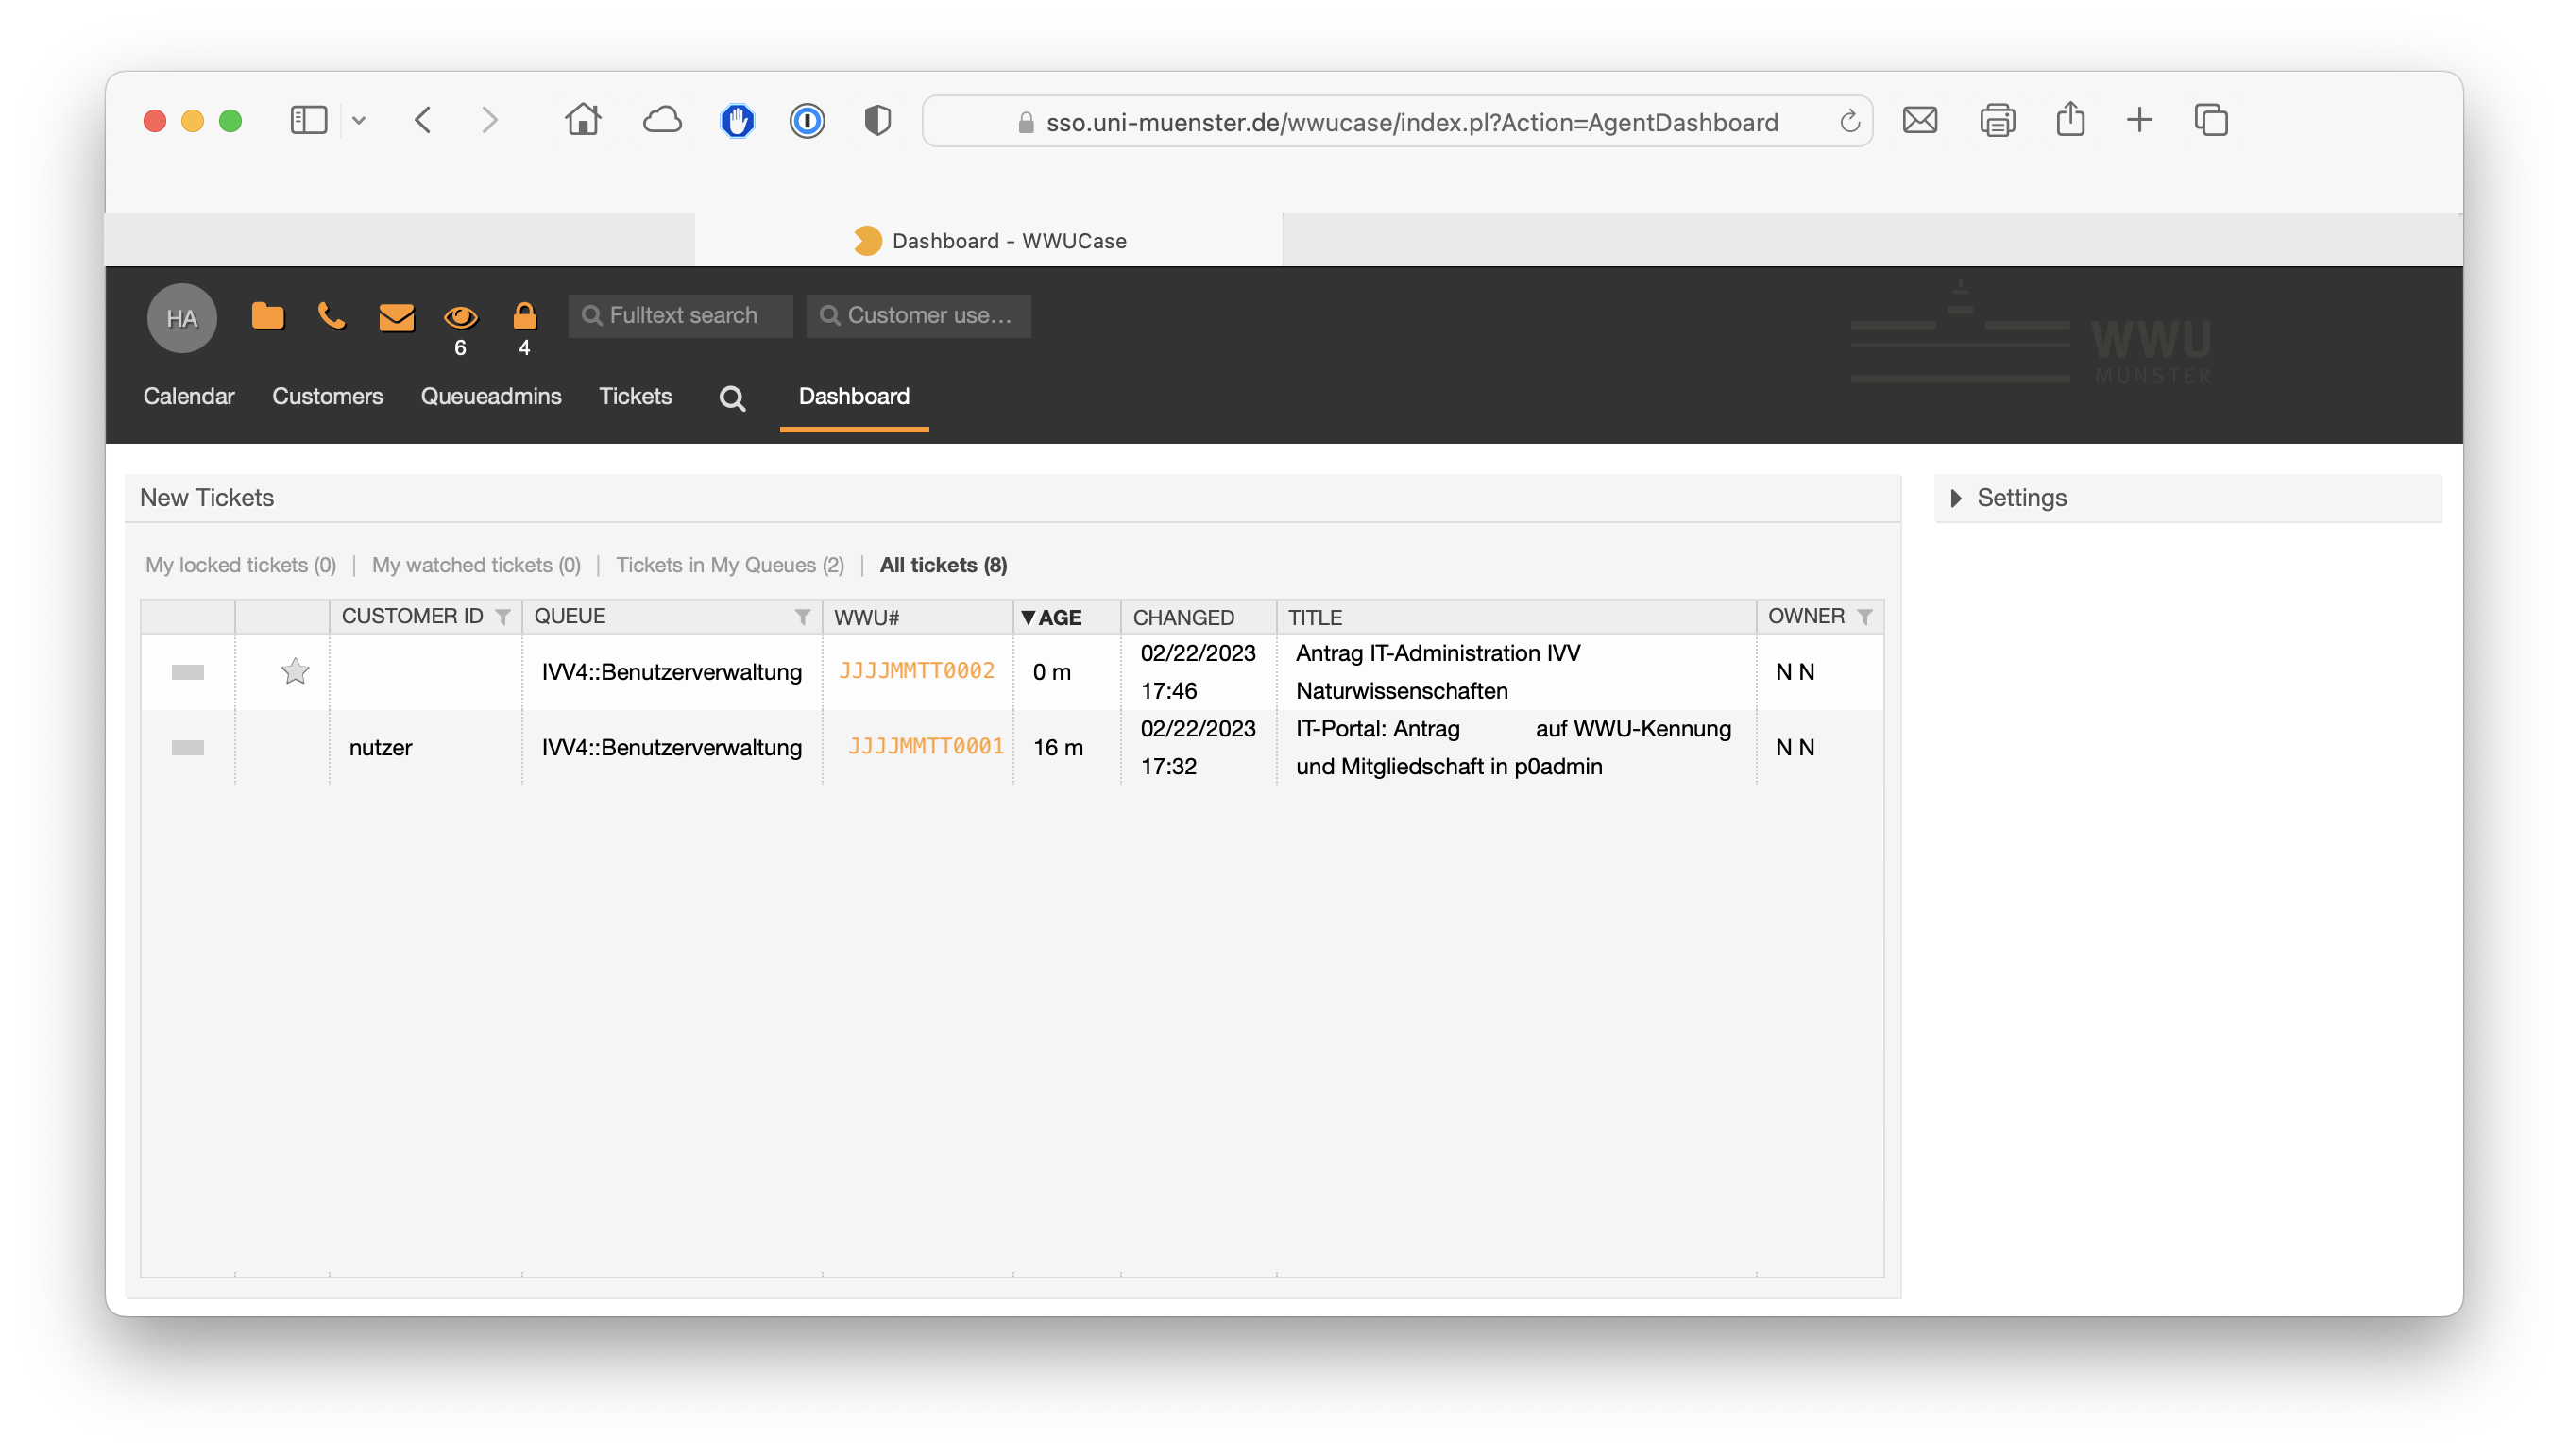2569x1456 pixels.
Task: Toggle favorite star on ticket JJJJMMTT0002
Action: [x=295, y=671]
